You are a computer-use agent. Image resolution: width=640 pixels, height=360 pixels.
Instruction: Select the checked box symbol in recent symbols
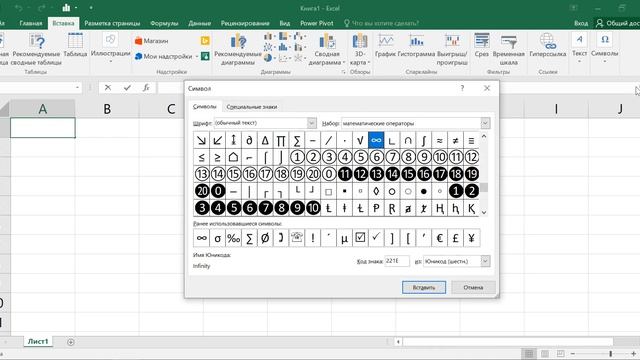tap(360, 238)
